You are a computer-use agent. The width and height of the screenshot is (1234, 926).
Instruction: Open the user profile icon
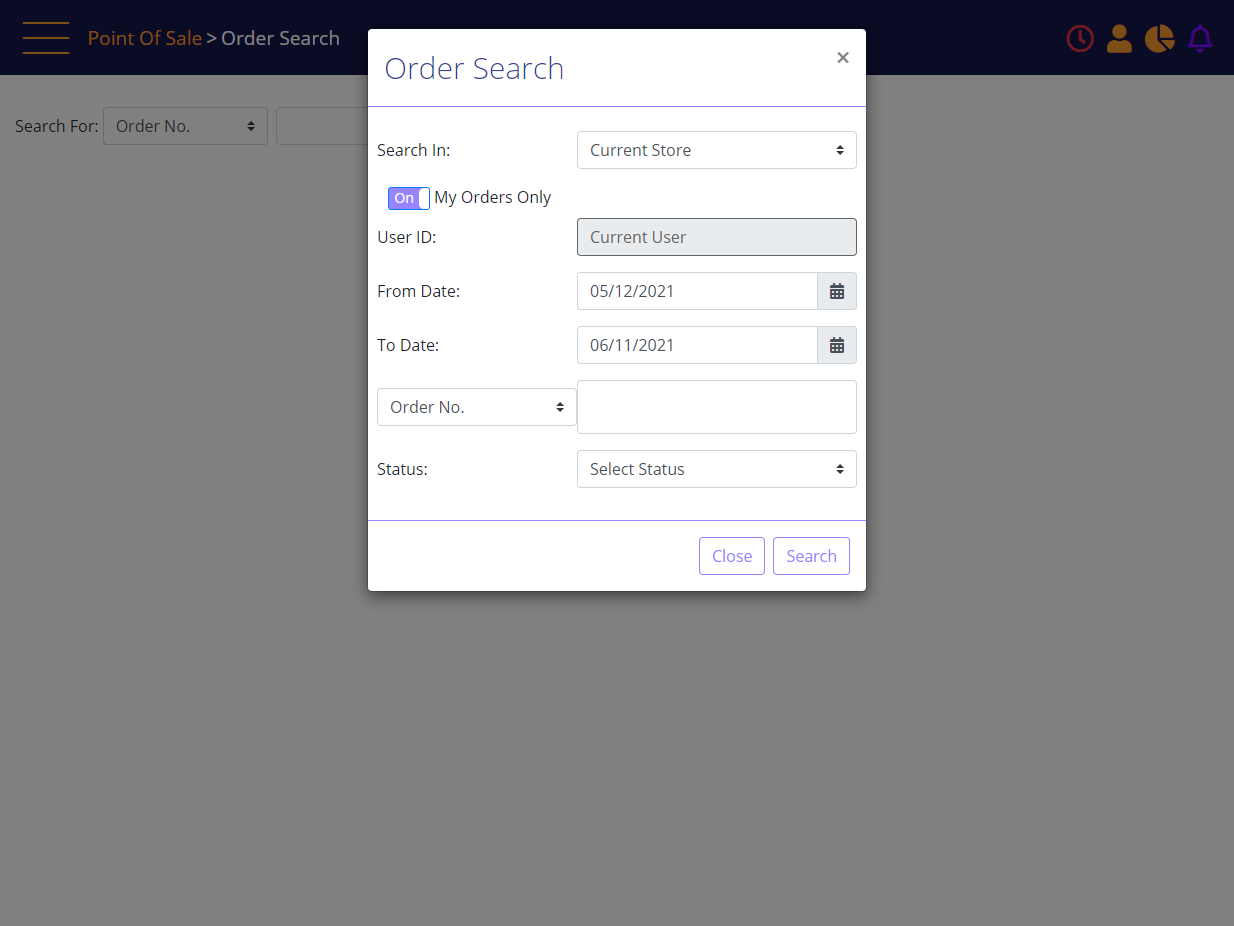point(1119,39)
